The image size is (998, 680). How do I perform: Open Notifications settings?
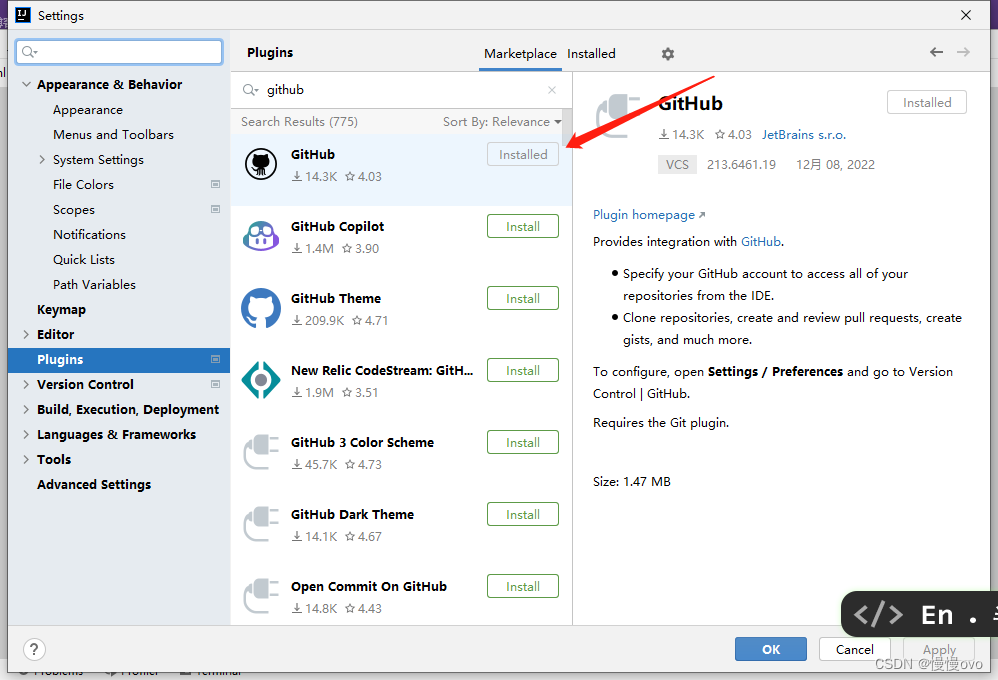[x=89, y=234]
